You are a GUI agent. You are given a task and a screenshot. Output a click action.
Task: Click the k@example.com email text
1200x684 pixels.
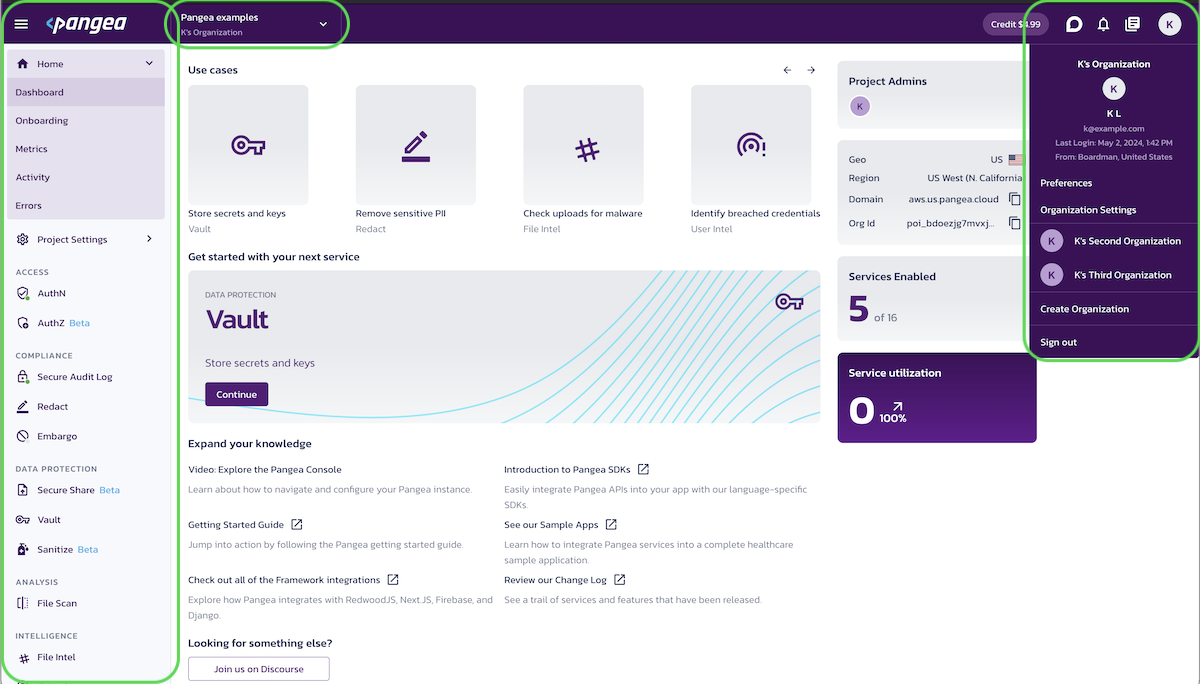pyautogui.click(x=1113, y=128)
